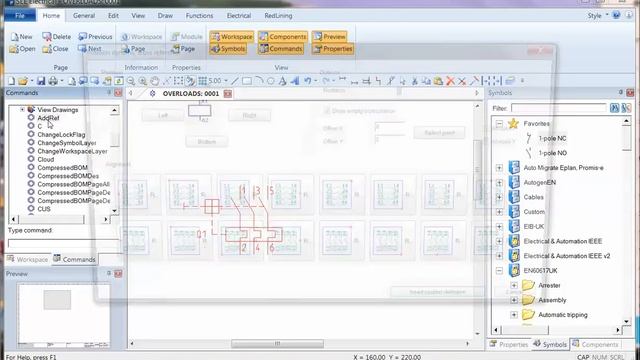The height and width of the screenshot is (360, 640).
Task: Select the dashed rectangle selection tool
Action: pos(178,81)
